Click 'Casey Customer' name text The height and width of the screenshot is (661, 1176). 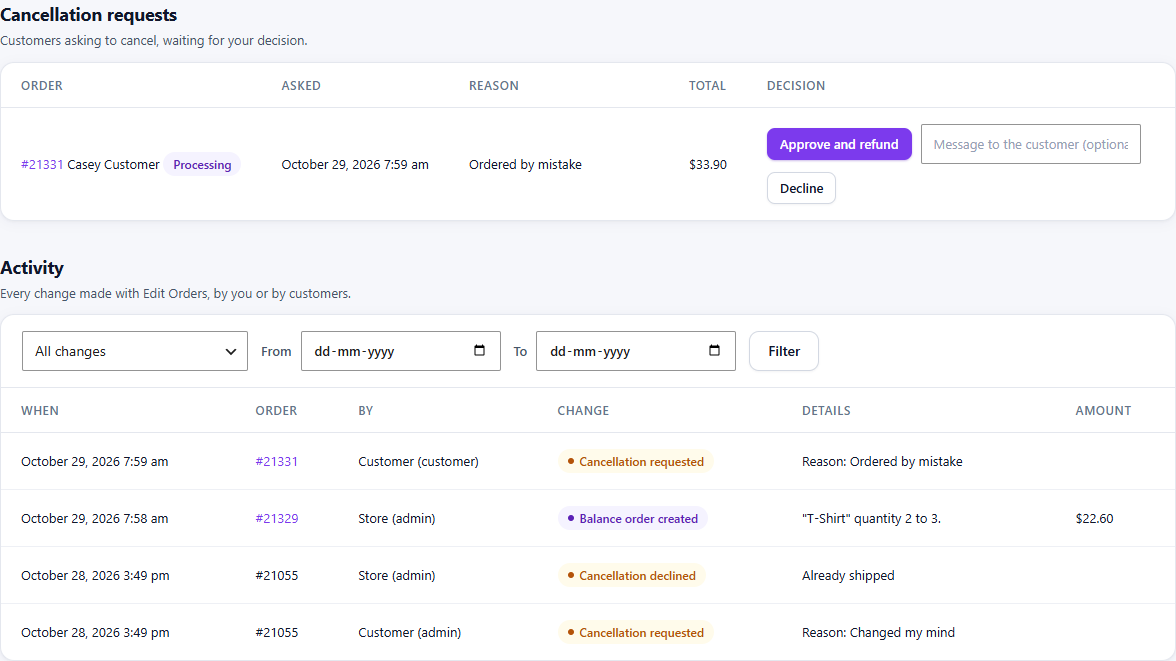click(x=113, y=164)
